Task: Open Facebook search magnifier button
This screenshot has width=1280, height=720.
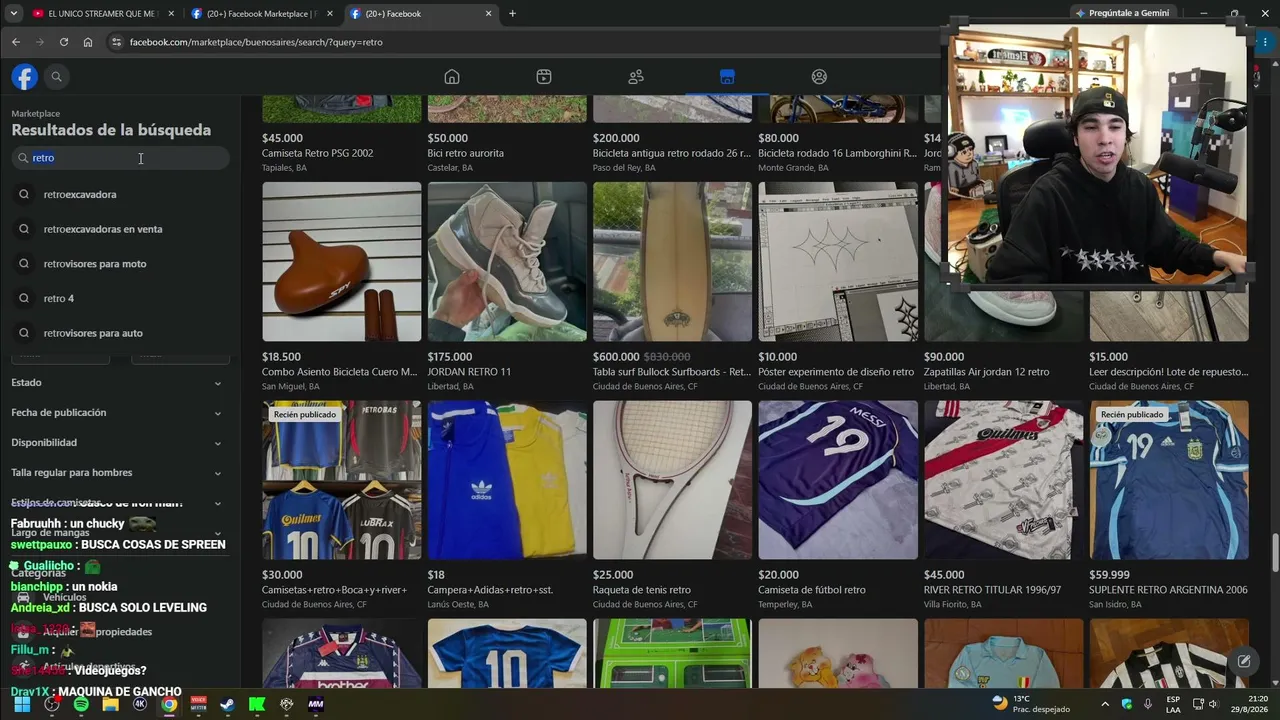Action: pos(57,77)
